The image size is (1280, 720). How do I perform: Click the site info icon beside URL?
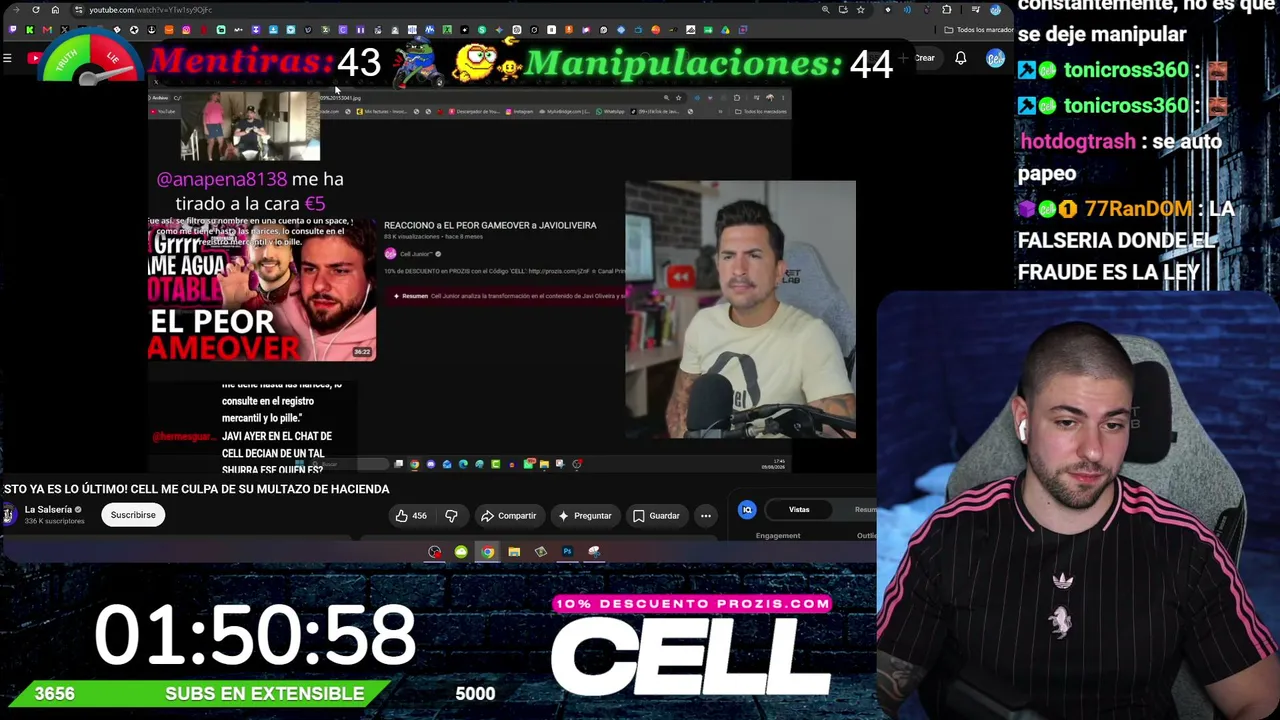tap(78, 10)
